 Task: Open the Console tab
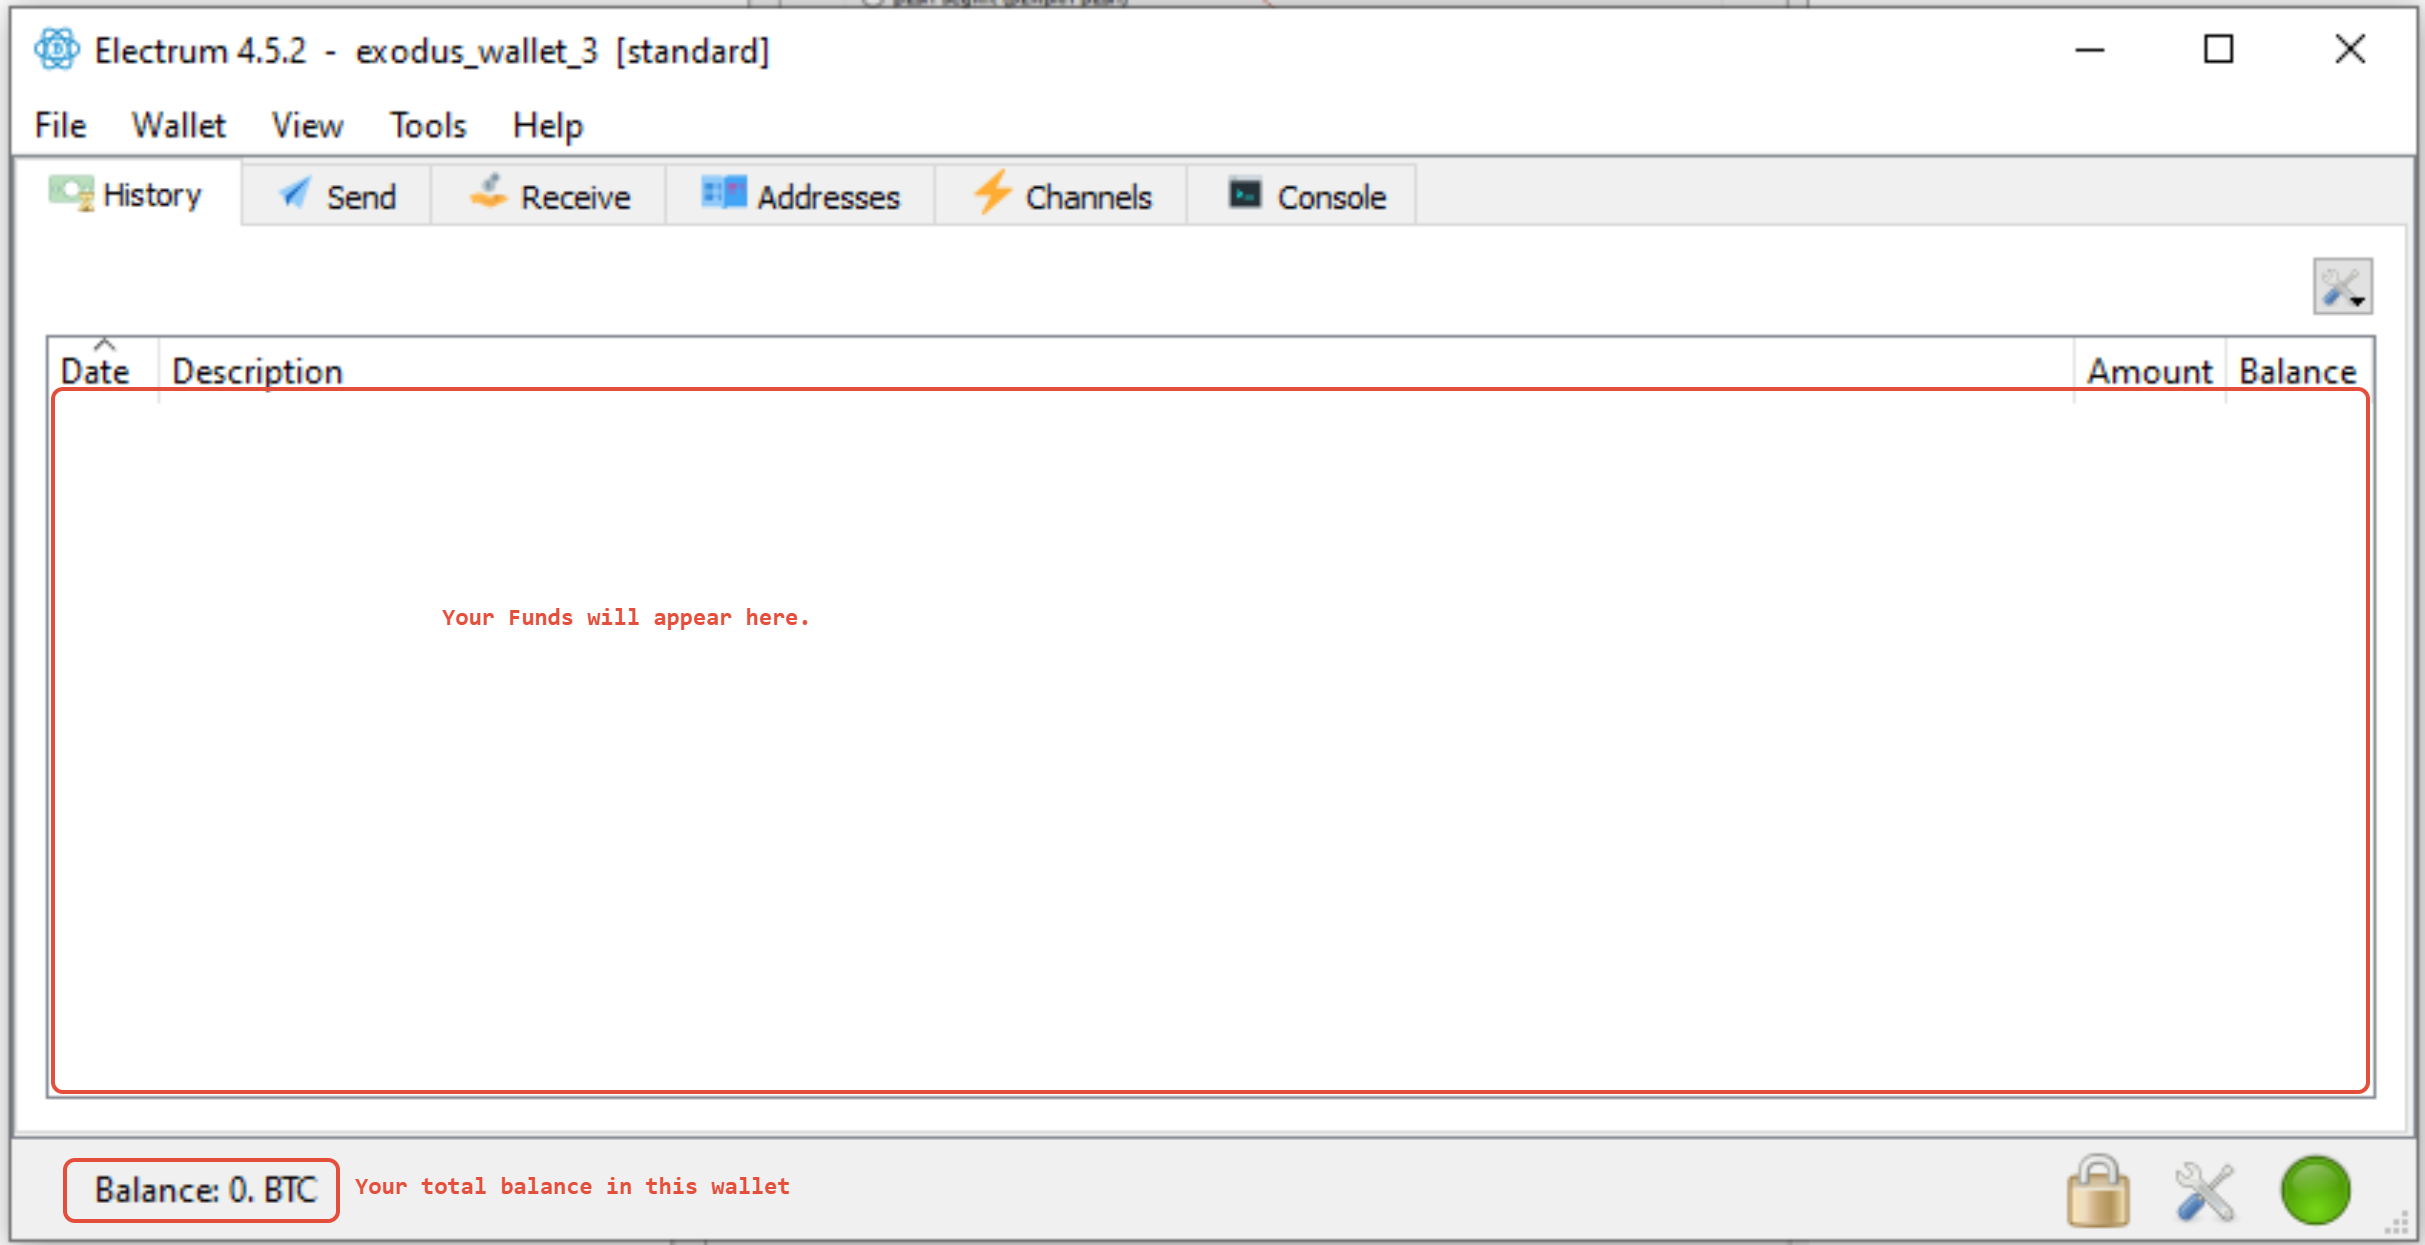pos(1306,196)
